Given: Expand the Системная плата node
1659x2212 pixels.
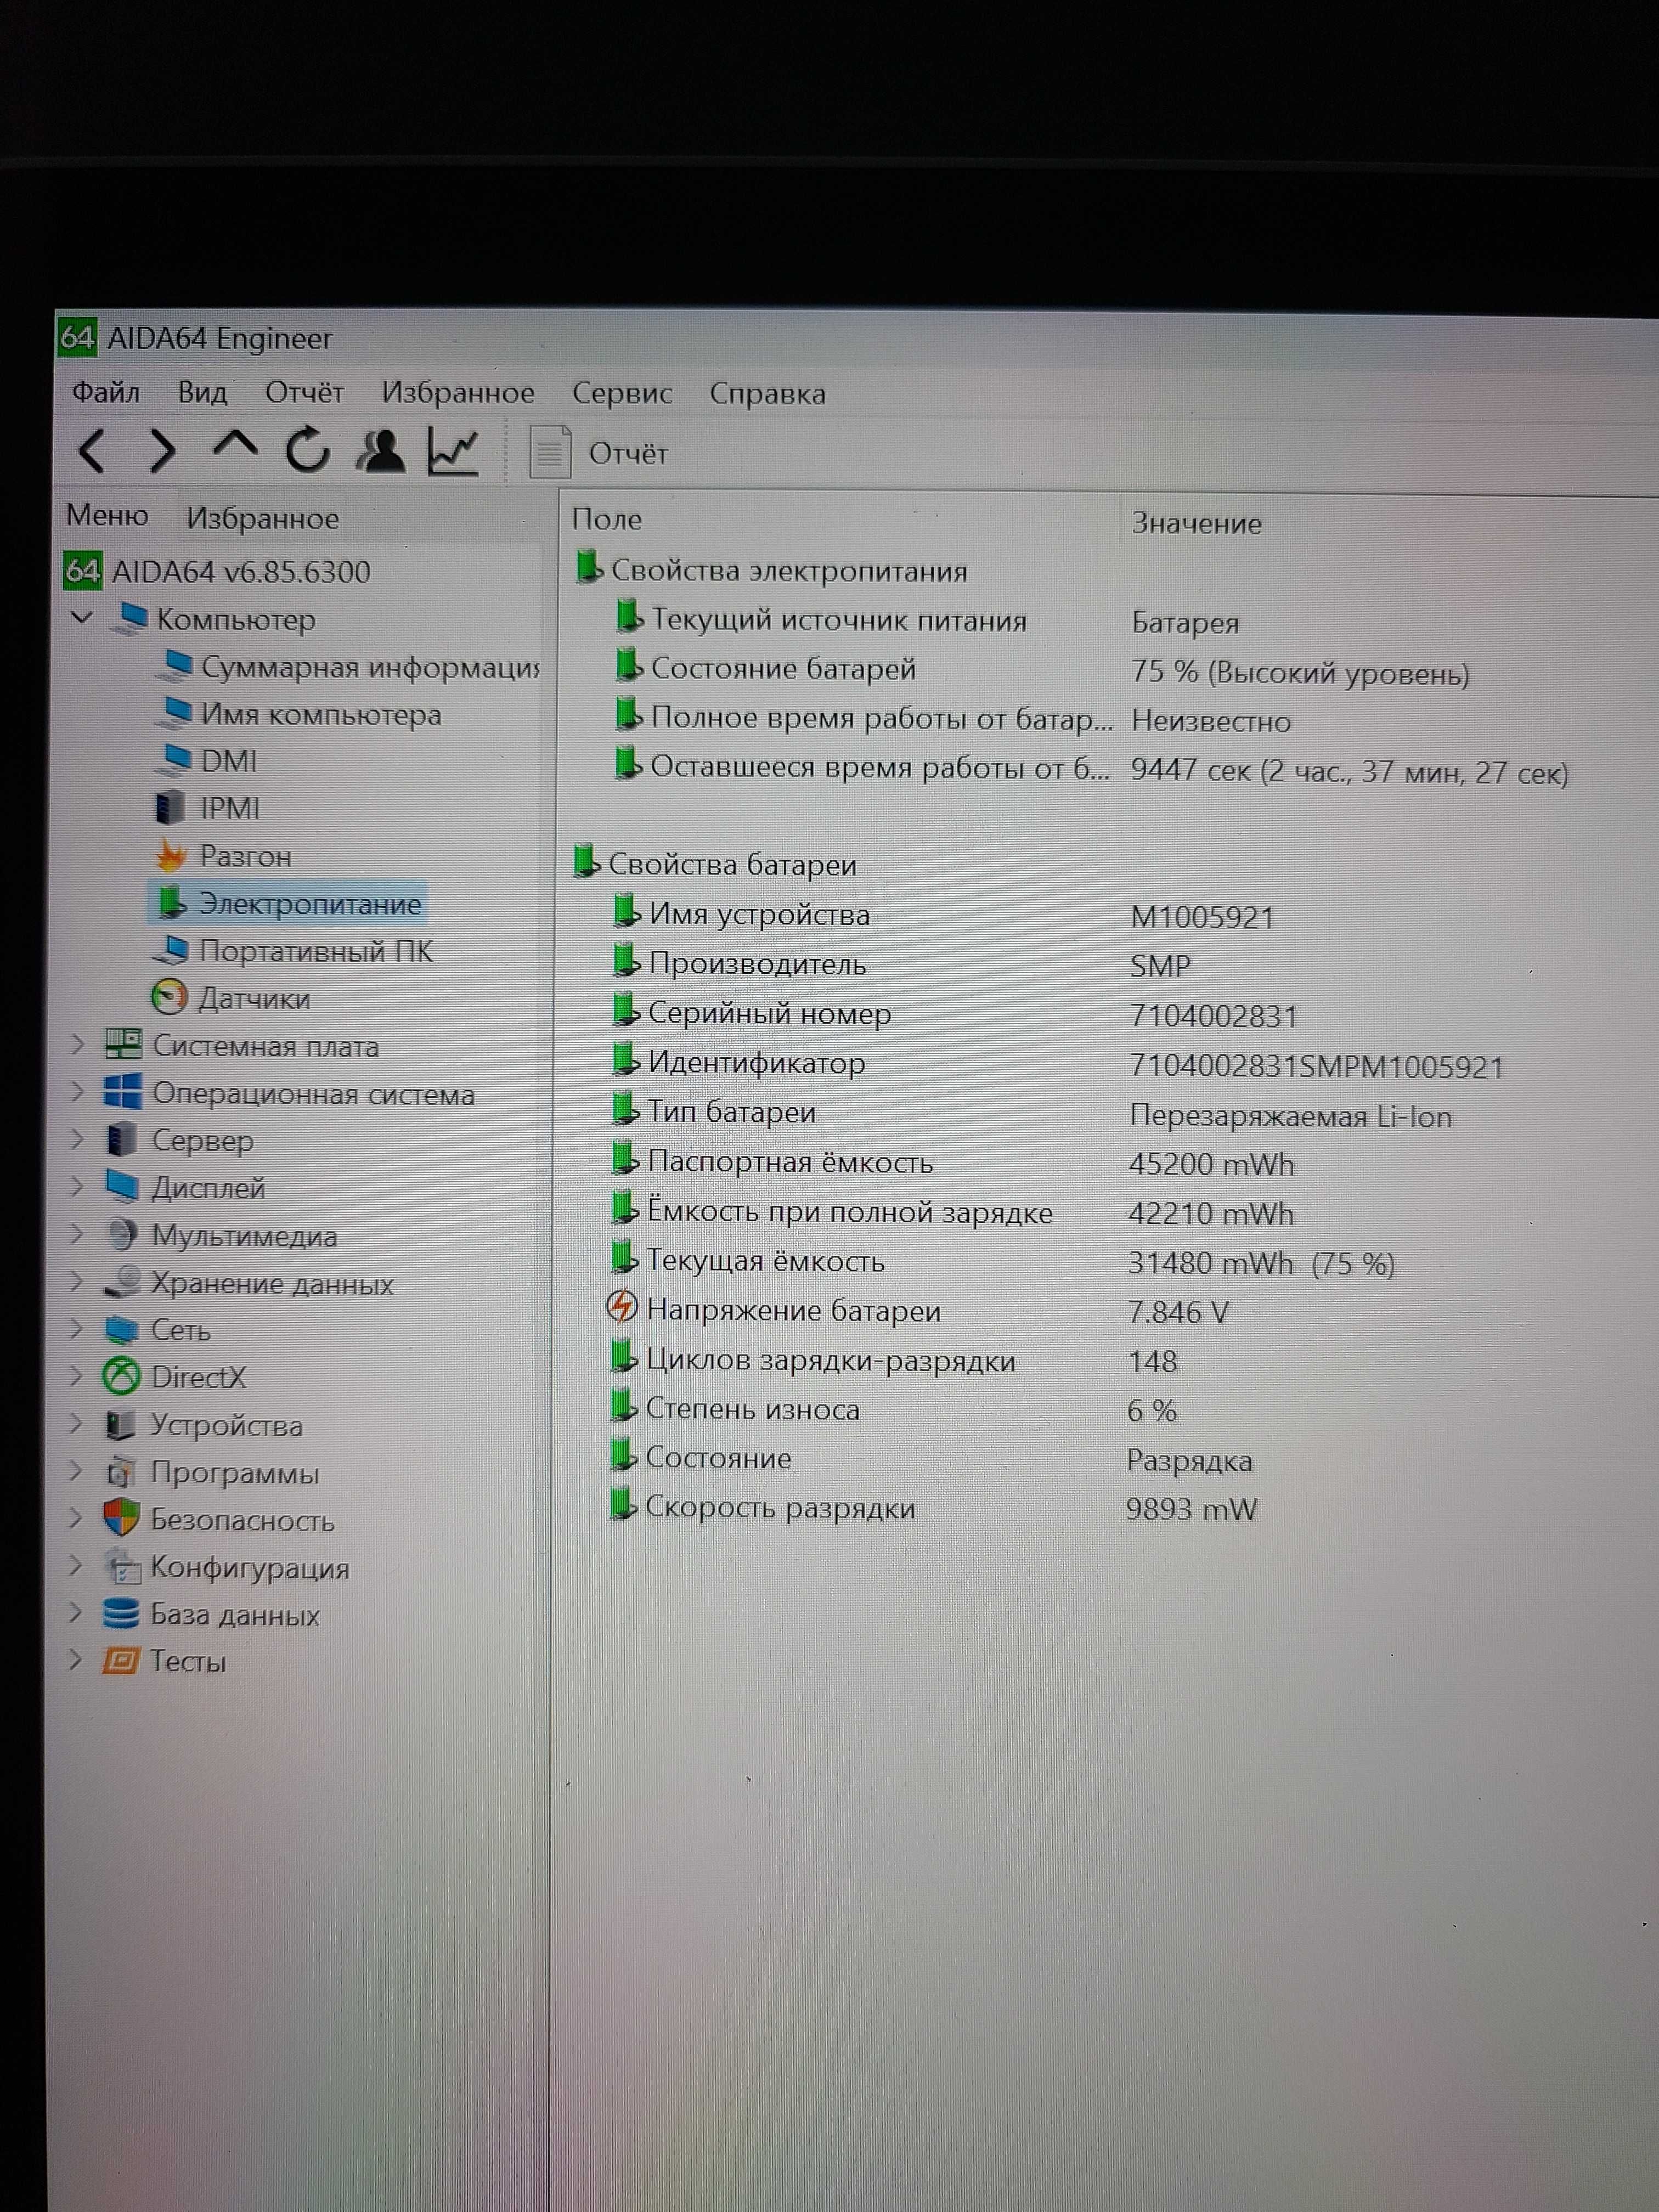Looking at the screenshot, I should coord(77,1045).
